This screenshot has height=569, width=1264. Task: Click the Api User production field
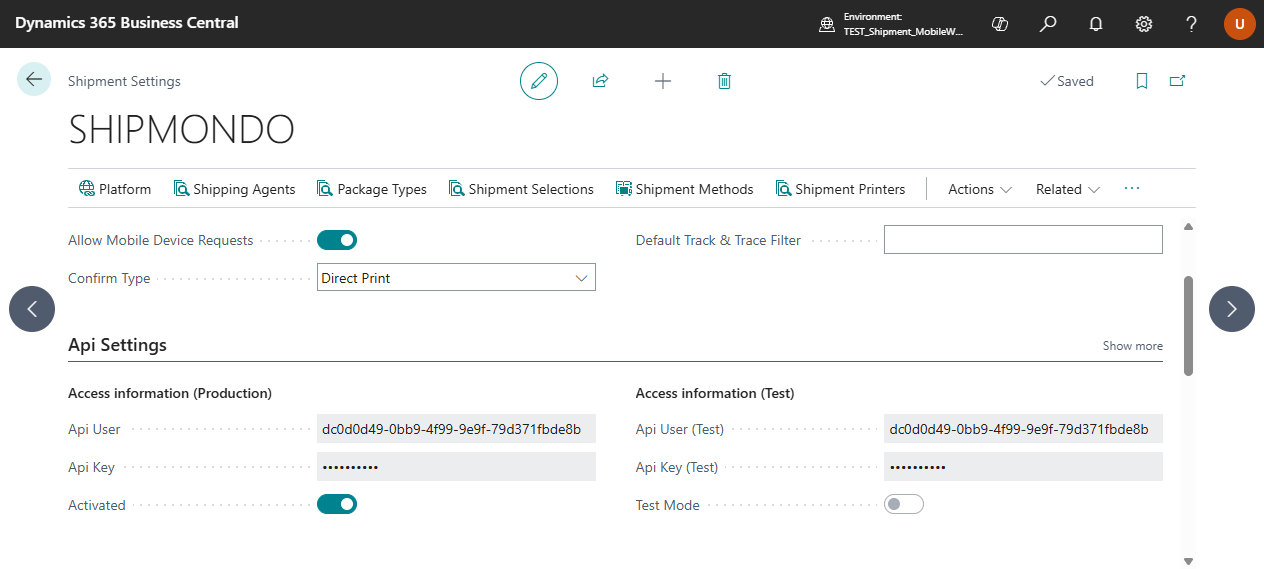[456, 429]
